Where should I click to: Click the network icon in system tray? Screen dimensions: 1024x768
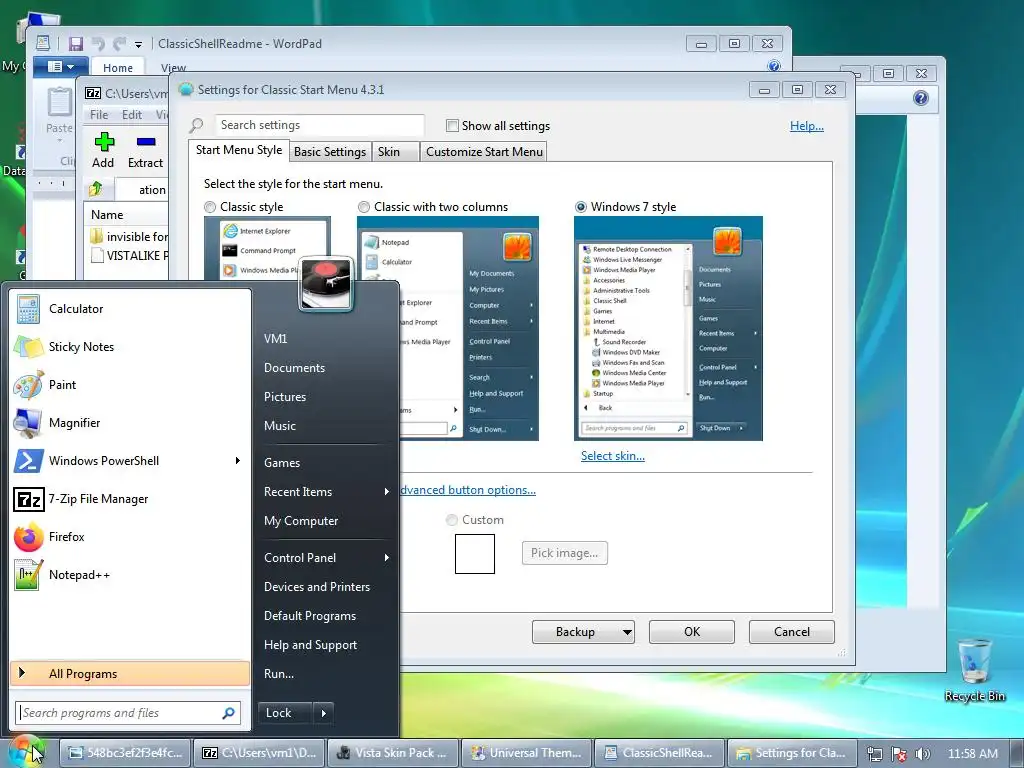click(x=874, y=754)
